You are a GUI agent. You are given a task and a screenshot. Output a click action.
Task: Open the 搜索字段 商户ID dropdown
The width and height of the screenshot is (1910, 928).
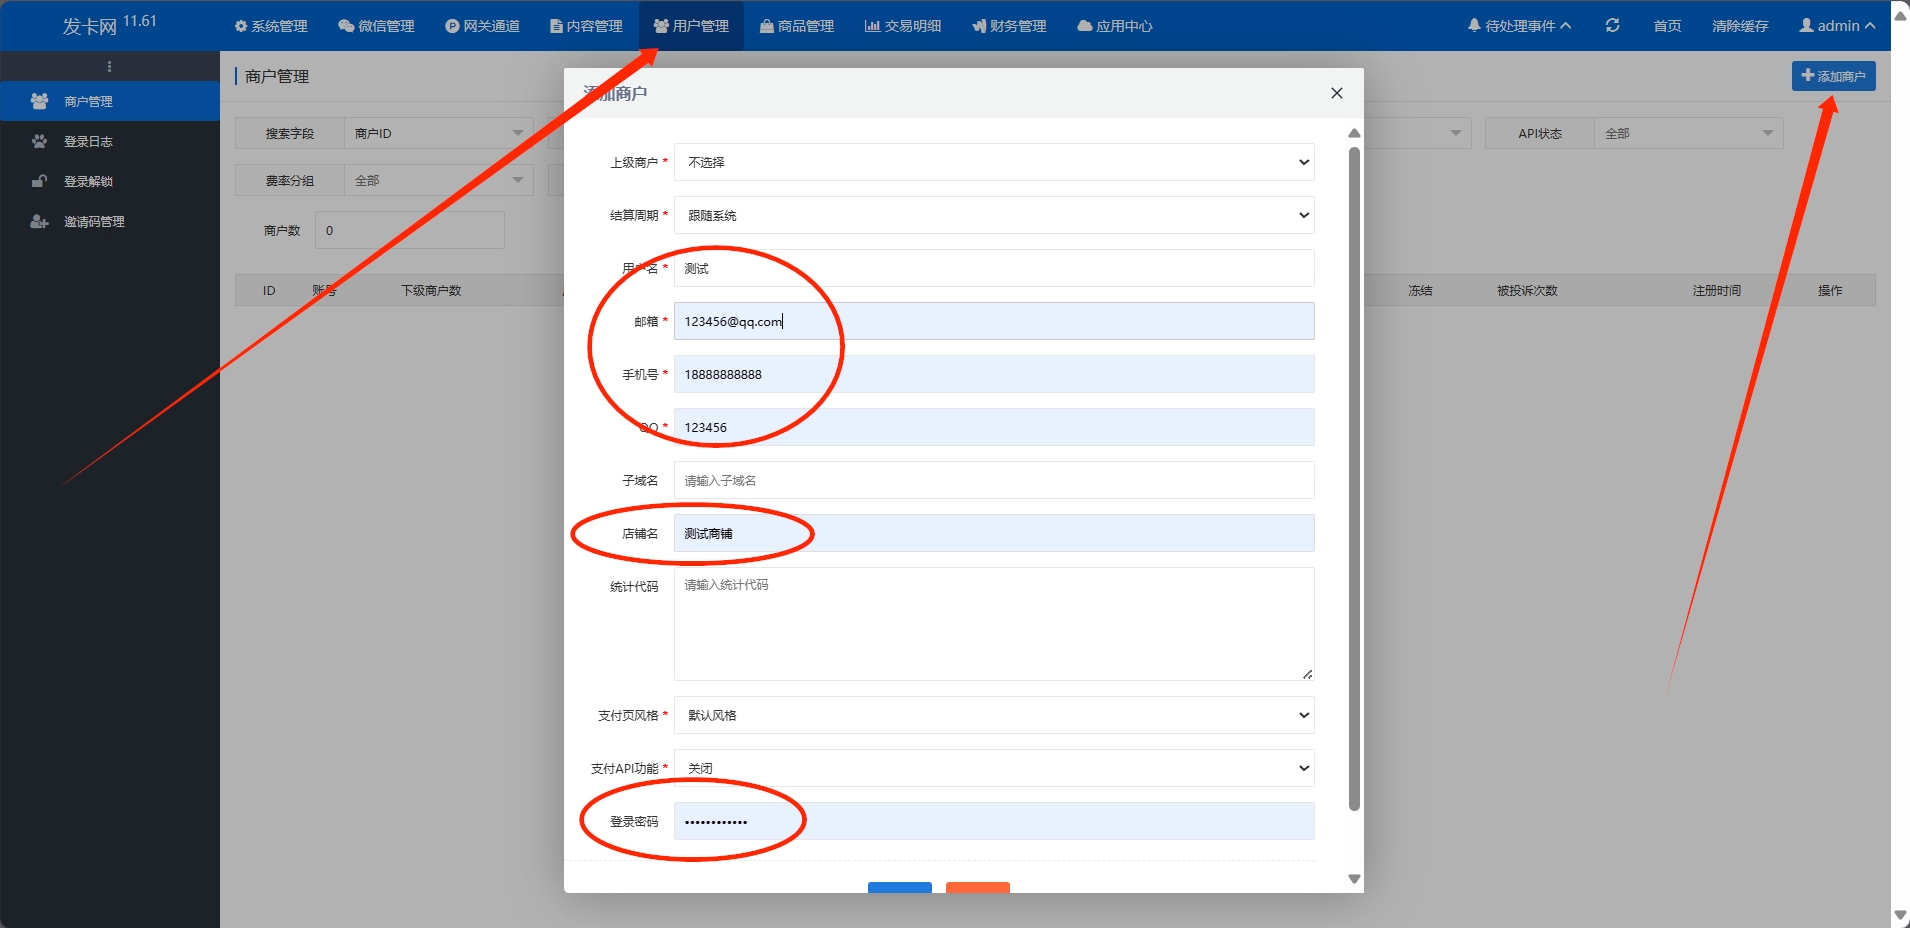click(x=439, y=133)
